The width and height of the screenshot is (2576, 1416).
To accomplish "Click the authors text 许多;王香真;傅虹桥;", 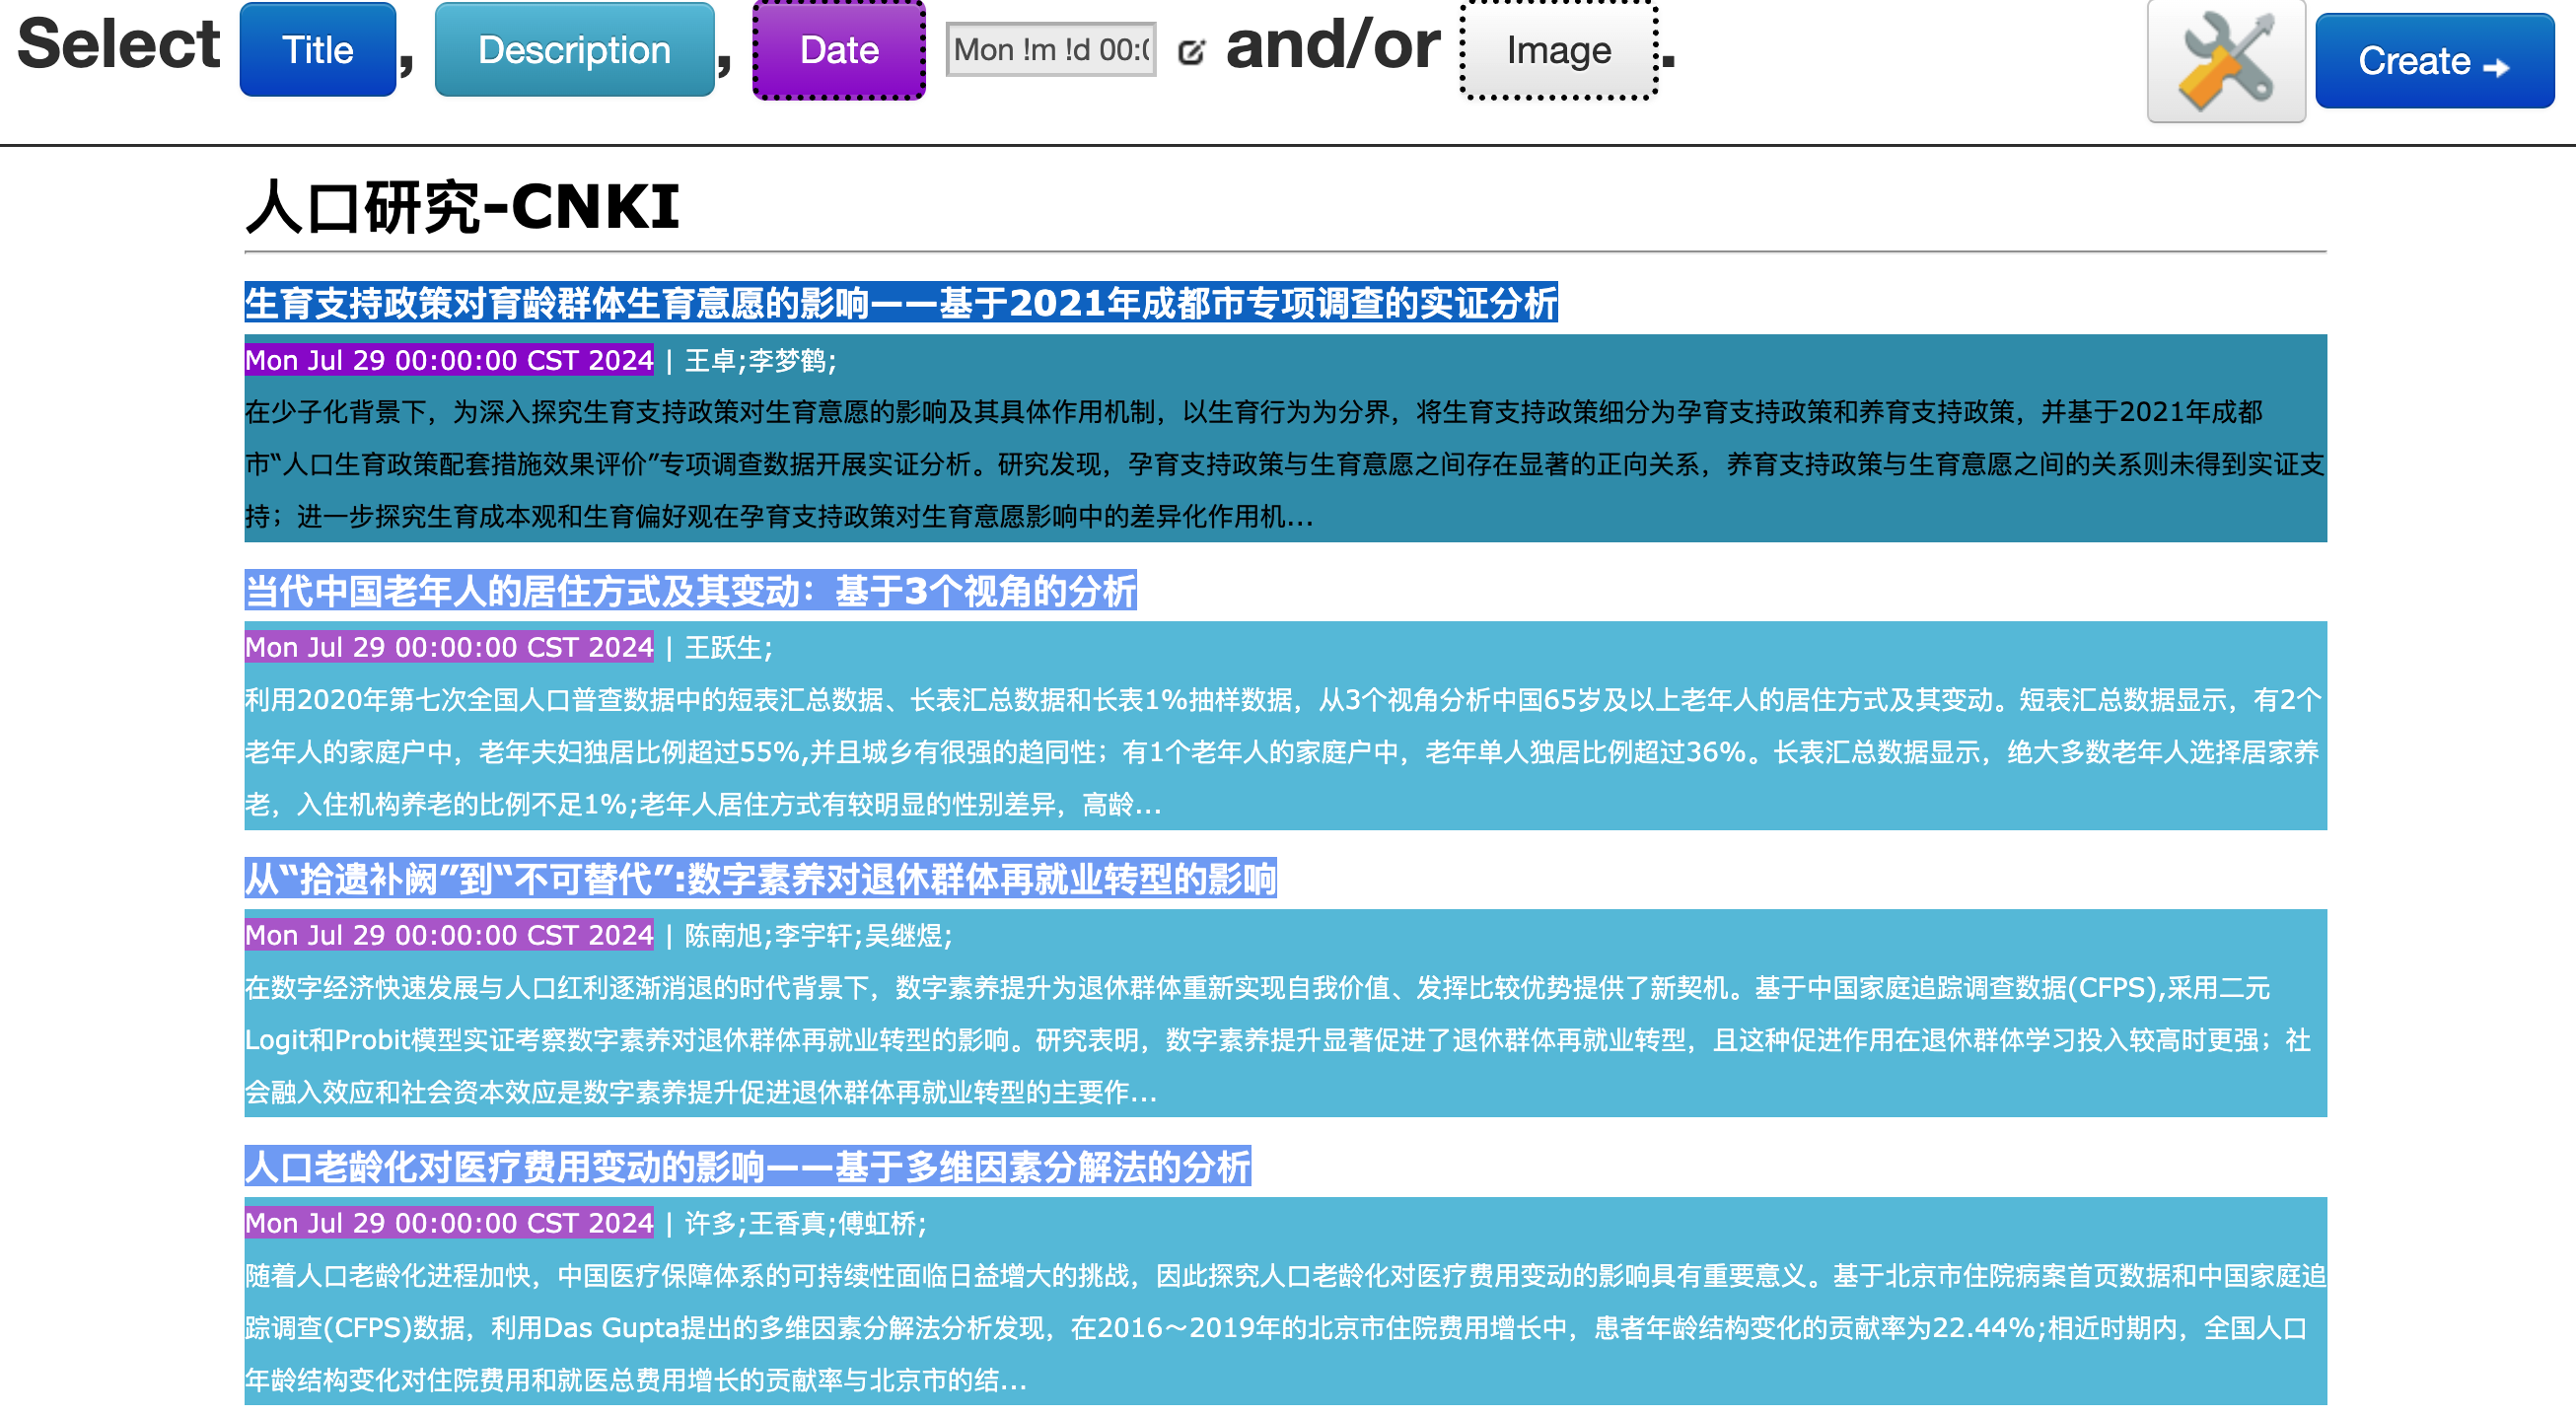I will click(806, 1224).
